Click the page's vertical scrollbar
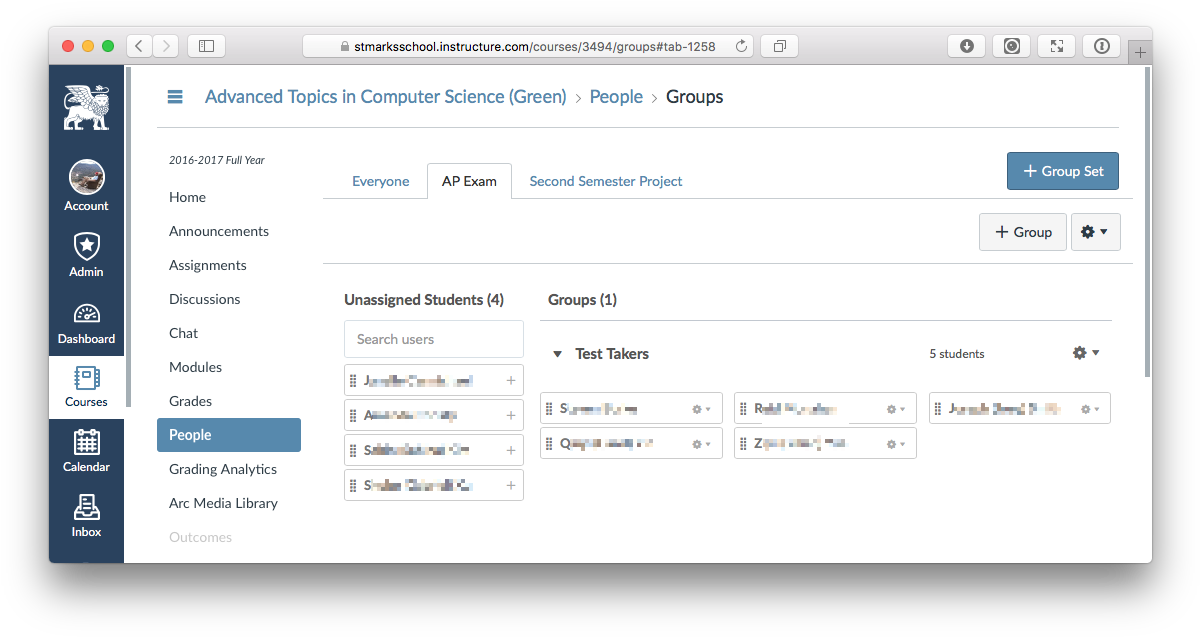 [x=1146, y=220]
